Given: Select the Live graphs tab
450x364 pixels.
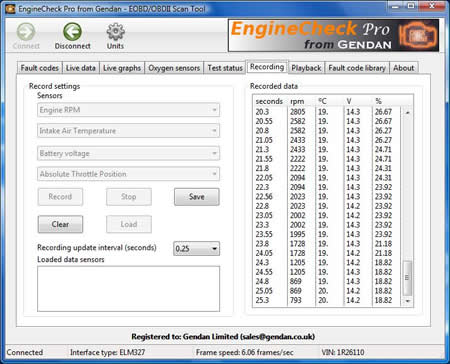Looking at the screenshot, I should pyautogui.click(x=122, y=68).
